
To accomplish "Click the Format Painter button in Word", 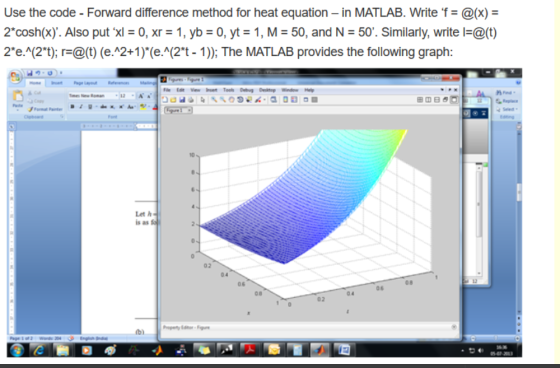I will pyautogui.click(x=45, y=109).
